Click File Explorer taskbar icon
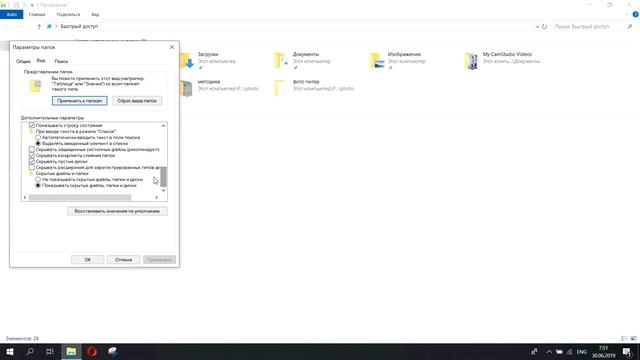Image resolution: width=640 pixels, height=360 pixels. click(71, 351)
